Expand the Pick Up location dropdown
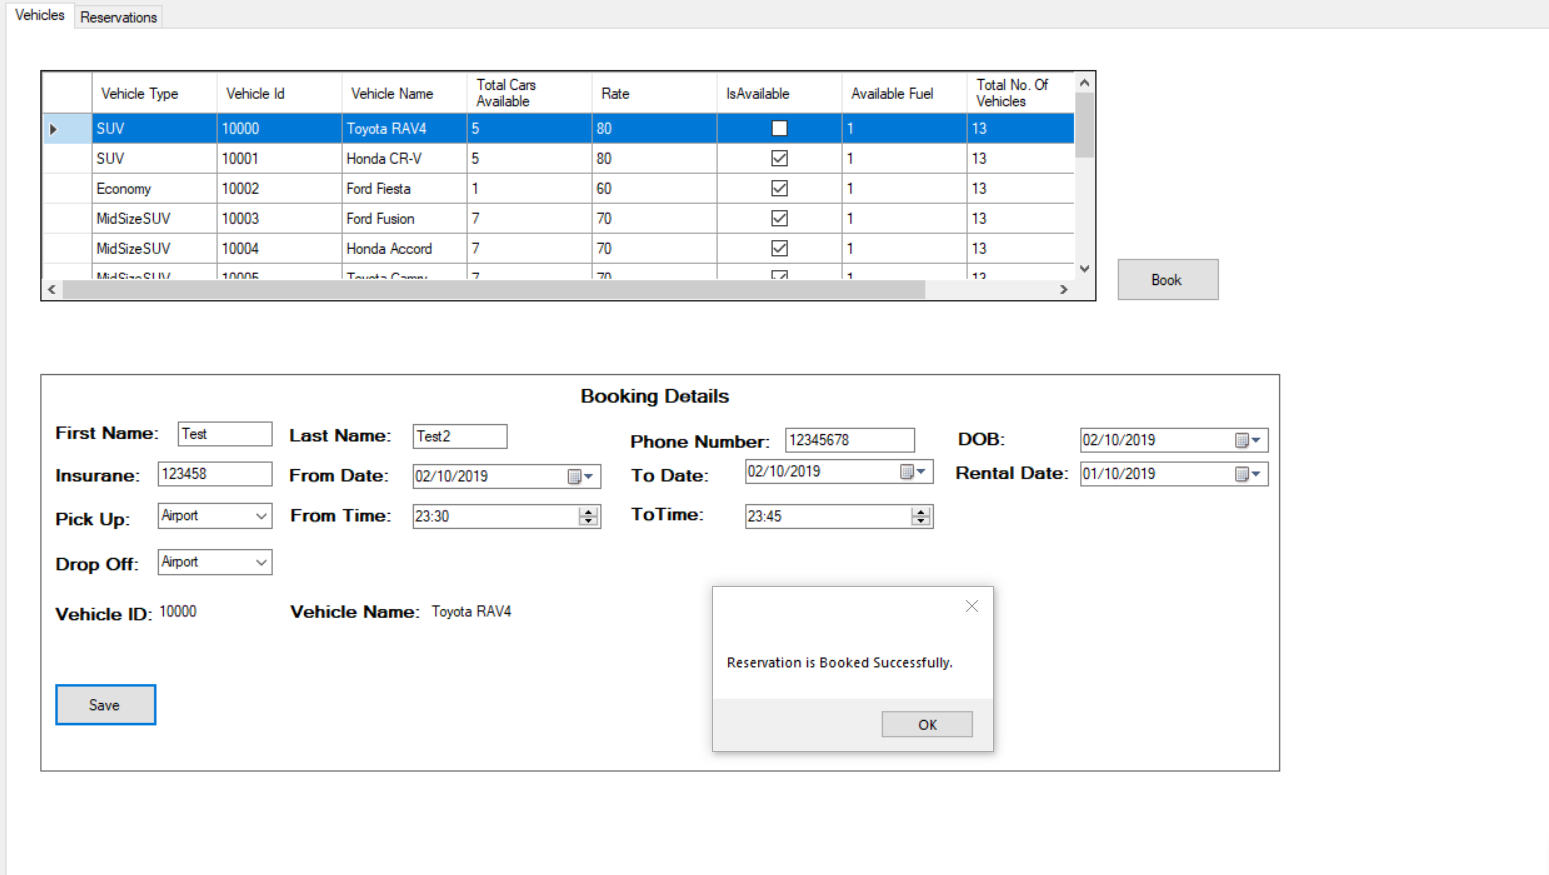This screenshot has width=1549, height=875. 261,516
